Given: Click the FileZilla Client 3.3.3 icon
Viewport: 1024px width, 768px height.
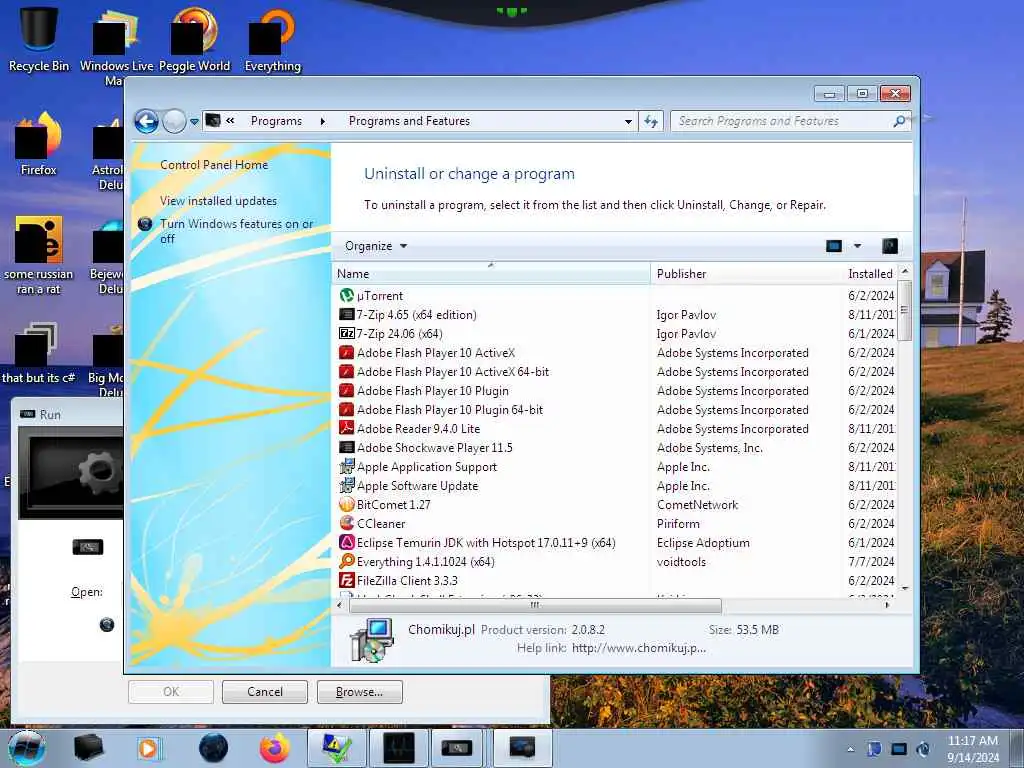Looking at the screenshot, I should (347, 580).
